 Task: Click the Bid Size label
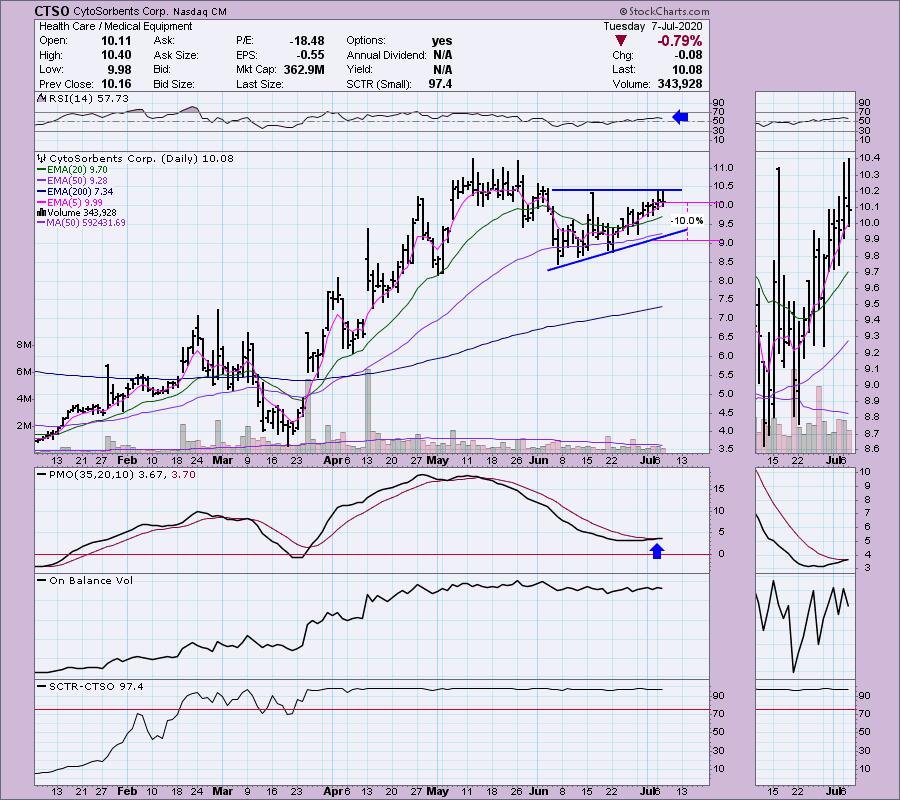(x=176, y=84)
